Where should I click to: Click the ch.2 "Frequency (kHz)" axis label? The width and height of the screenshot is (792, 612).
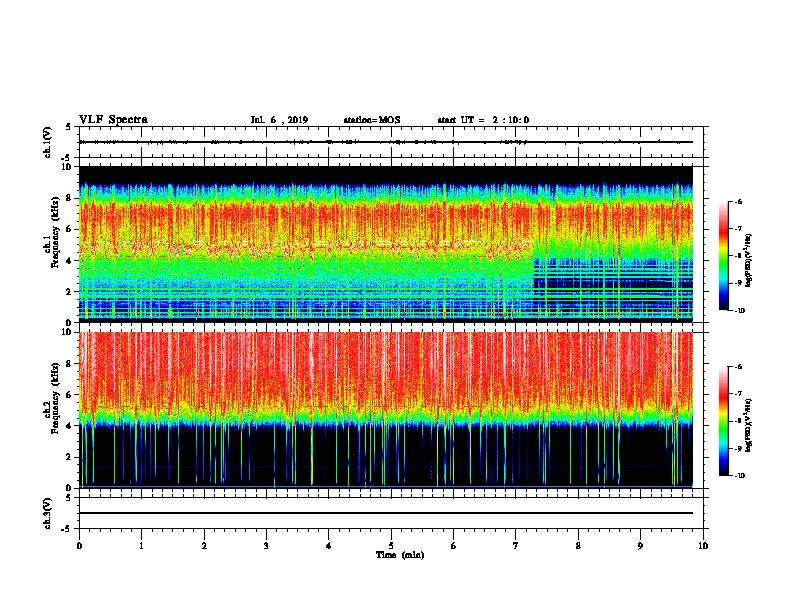tap(56, 399)
